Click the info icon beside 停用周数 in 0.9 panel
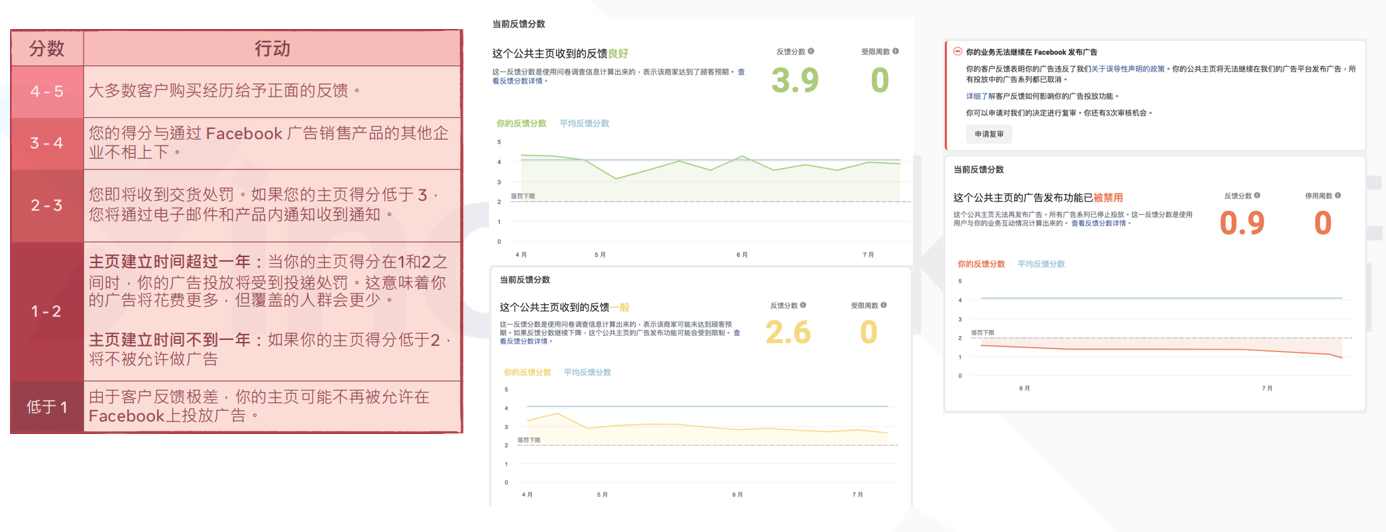Image resolution: width=1386 pixels, height=532 pixels. (1338, 196)
